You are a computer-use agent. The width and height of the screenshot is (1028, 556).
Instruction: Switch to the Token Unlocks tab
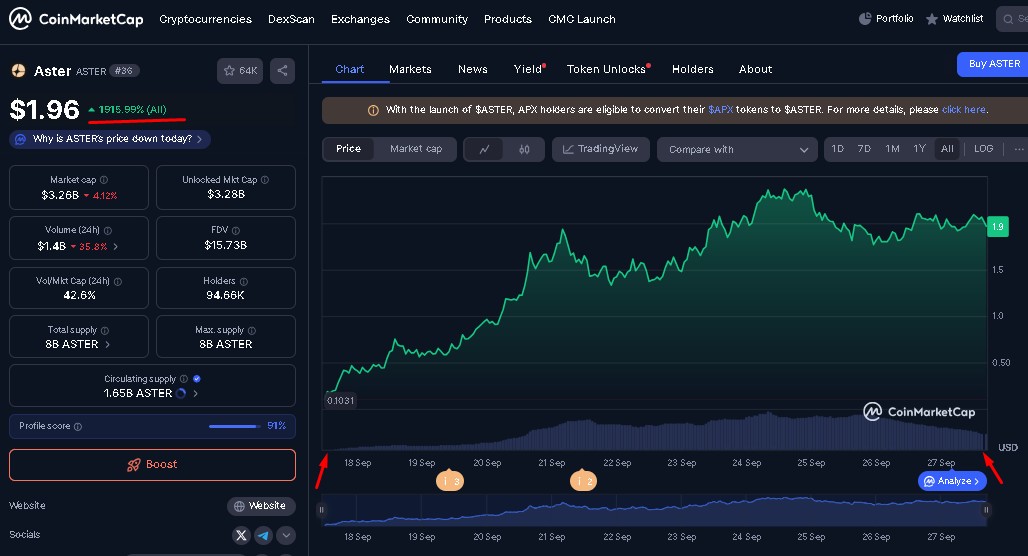[x=607, y=69]
